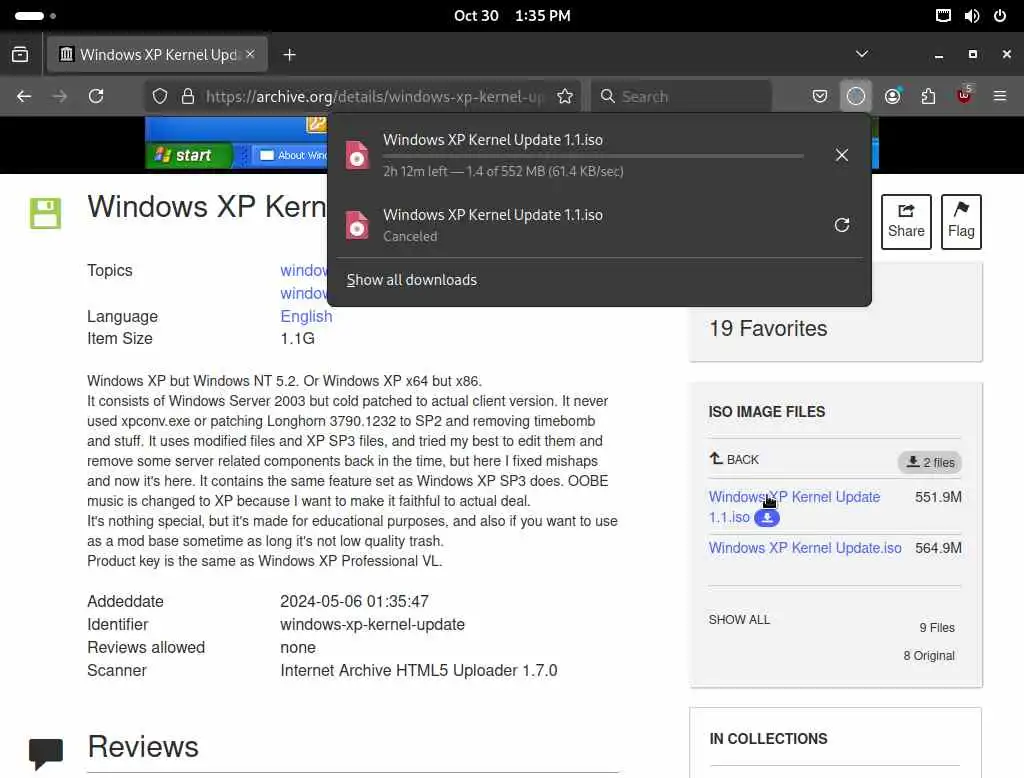
Task: Open the Extensions puzzle icon
Action: 928,97
